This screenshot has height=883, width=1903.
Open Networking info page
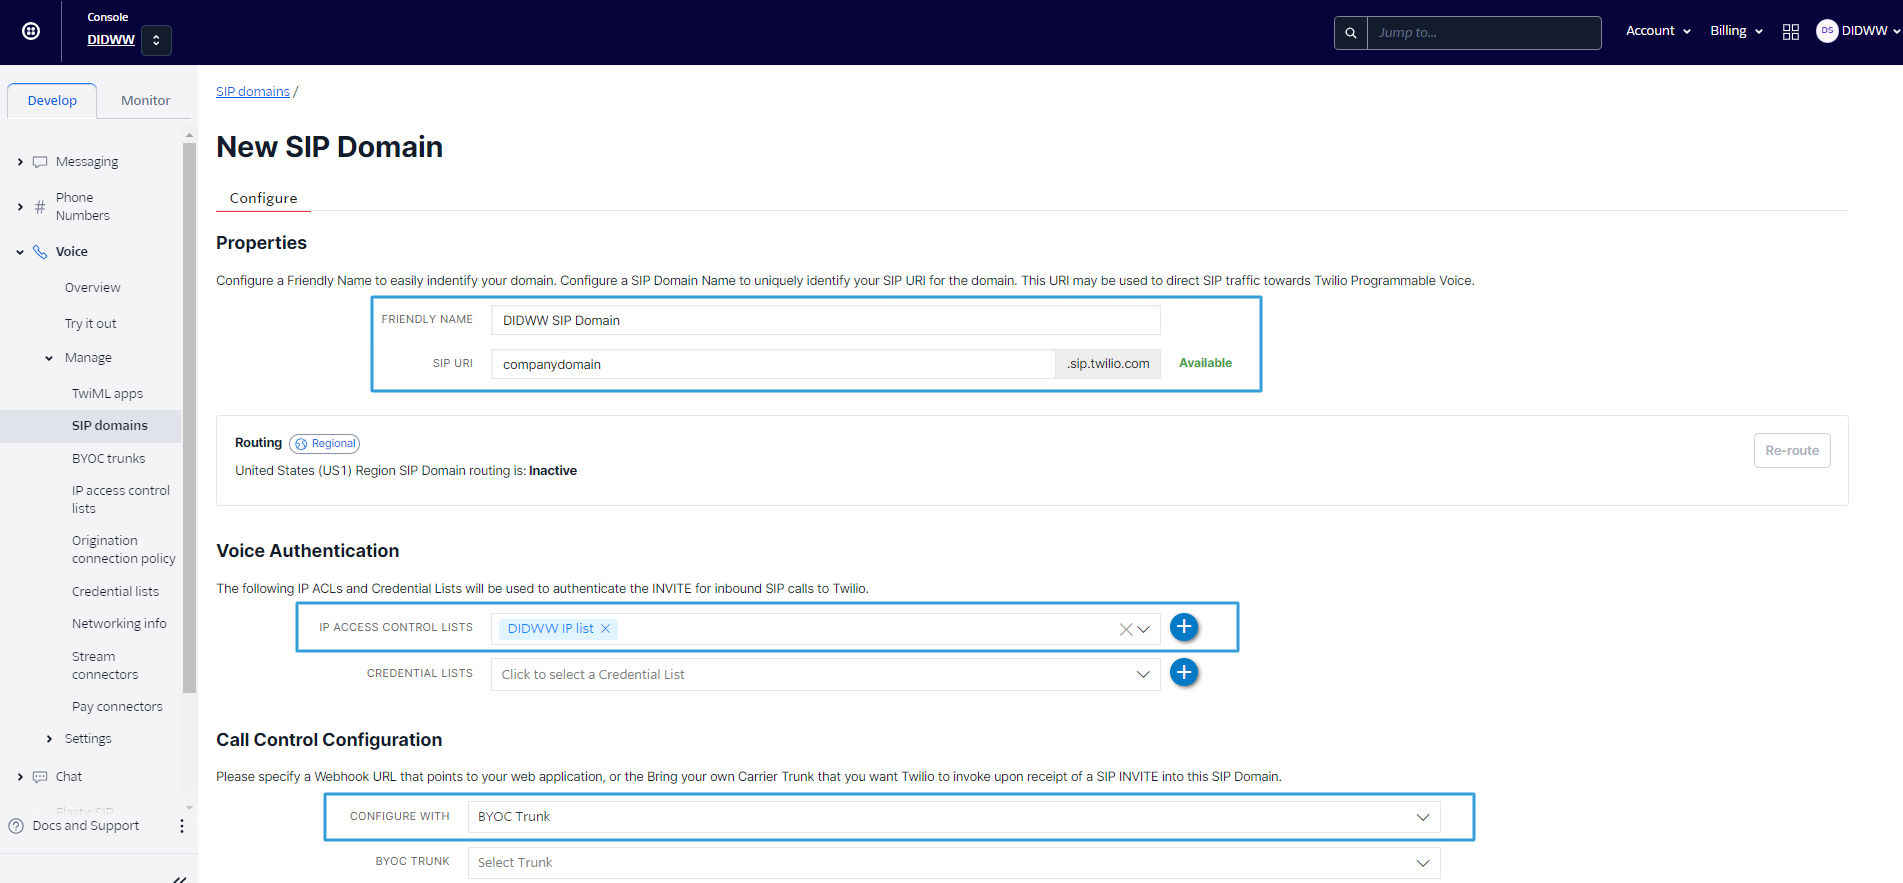pos(120,624)
